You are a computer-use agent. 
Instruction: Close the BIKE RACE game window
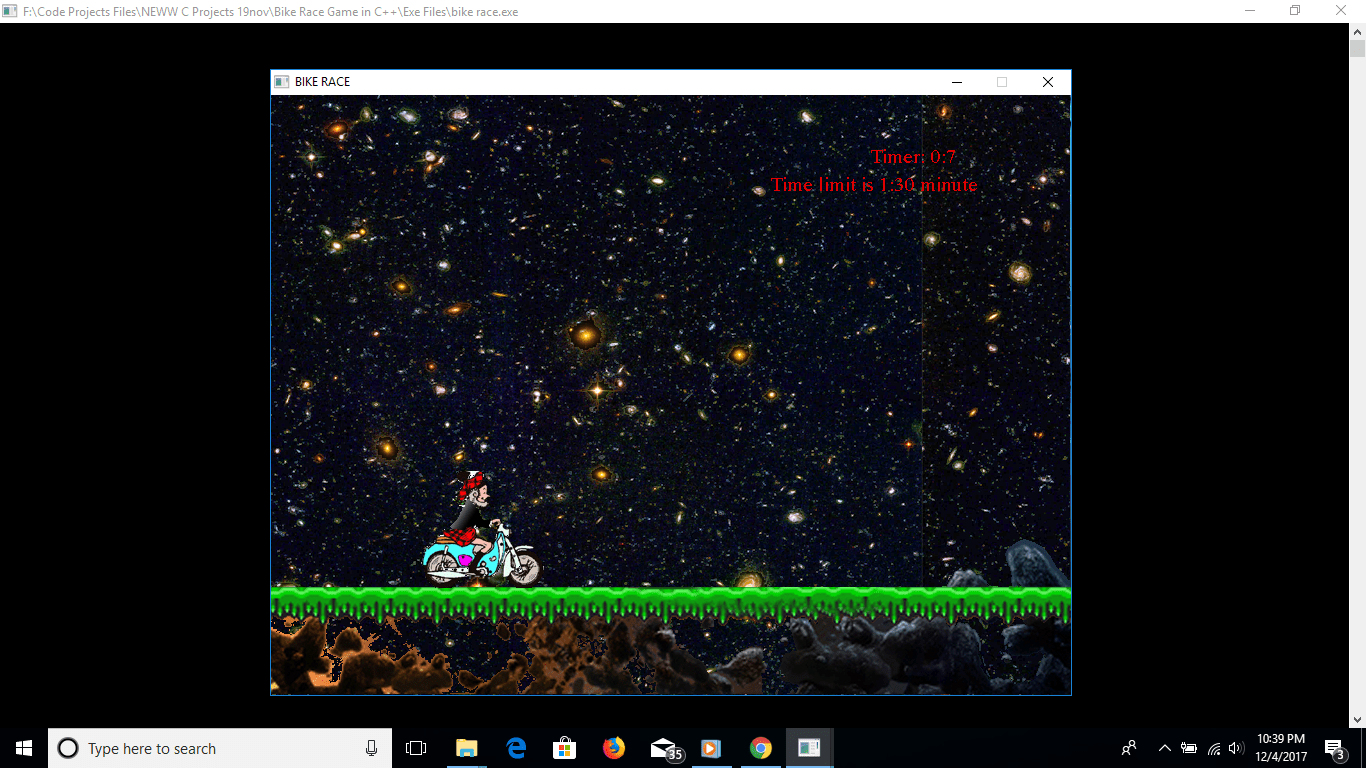[x=1048, y=82]
